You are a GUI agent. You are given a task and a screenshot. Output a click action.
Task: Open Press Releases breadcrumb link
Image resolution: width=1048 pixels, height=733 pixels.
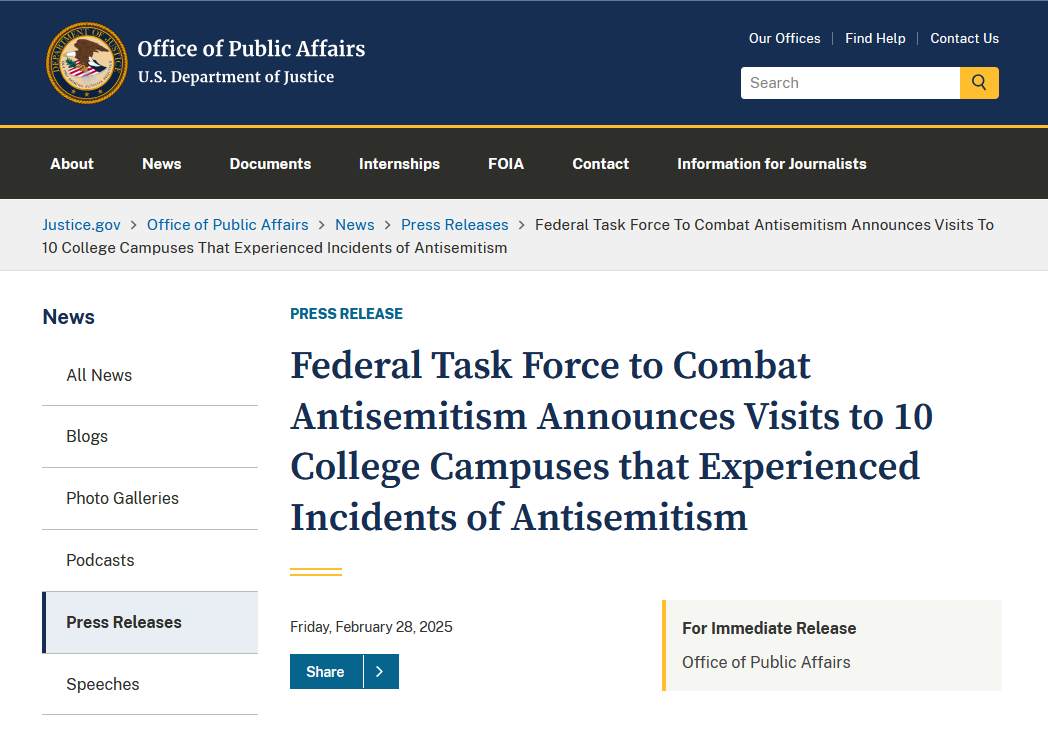click(455, 225)
